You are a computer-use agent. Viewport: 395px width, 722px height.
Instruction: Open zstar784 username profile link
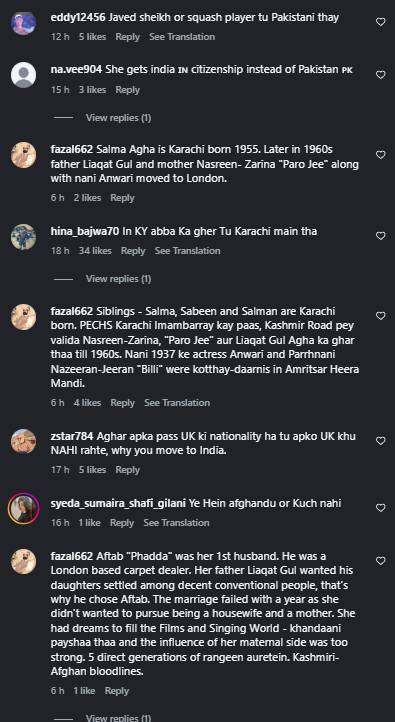[x=72, y=436]
